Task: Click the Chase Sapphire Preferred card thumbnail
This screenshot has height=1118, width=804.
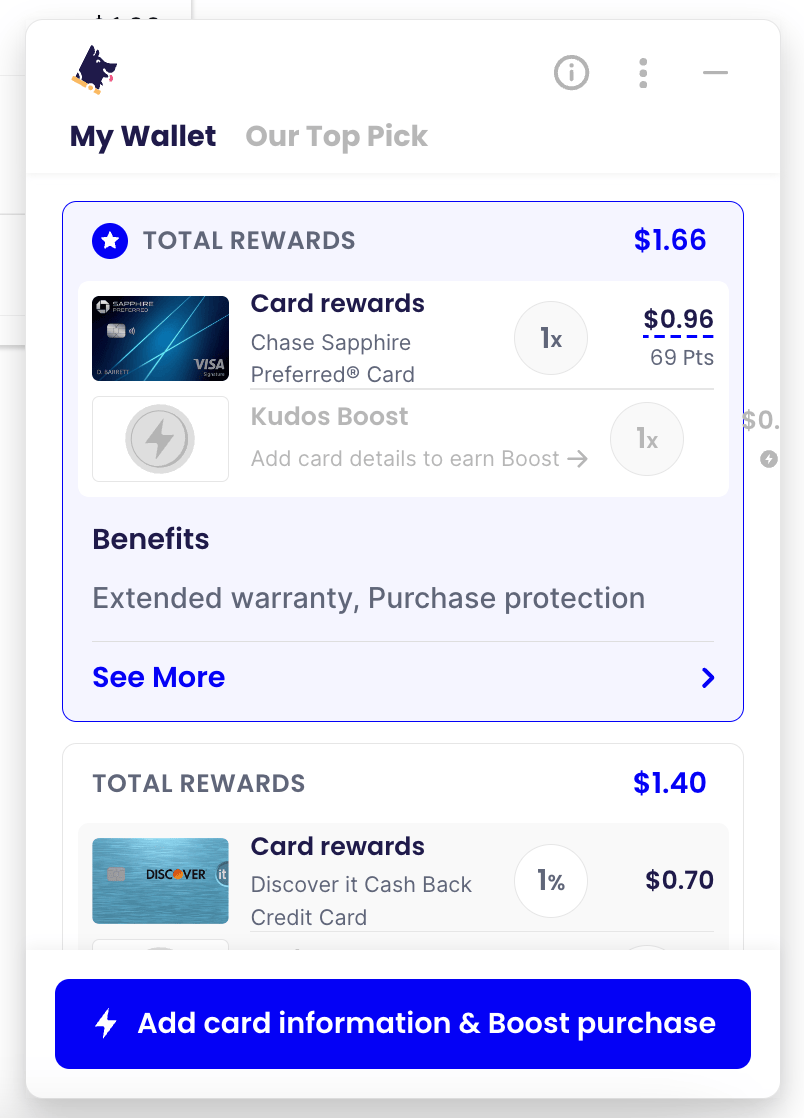Action: tap(160, 337)
